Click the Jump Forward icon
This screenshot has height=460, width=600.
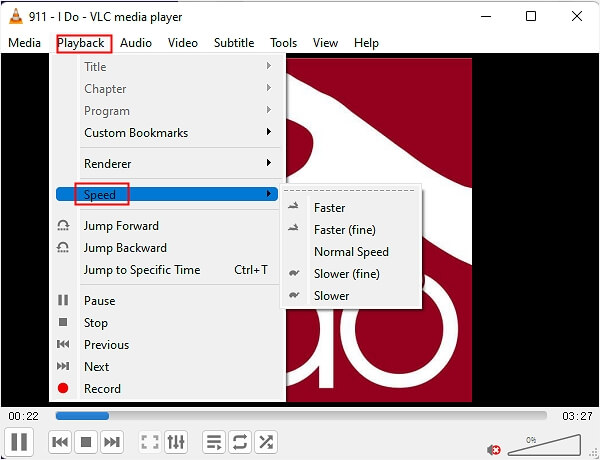63,225
